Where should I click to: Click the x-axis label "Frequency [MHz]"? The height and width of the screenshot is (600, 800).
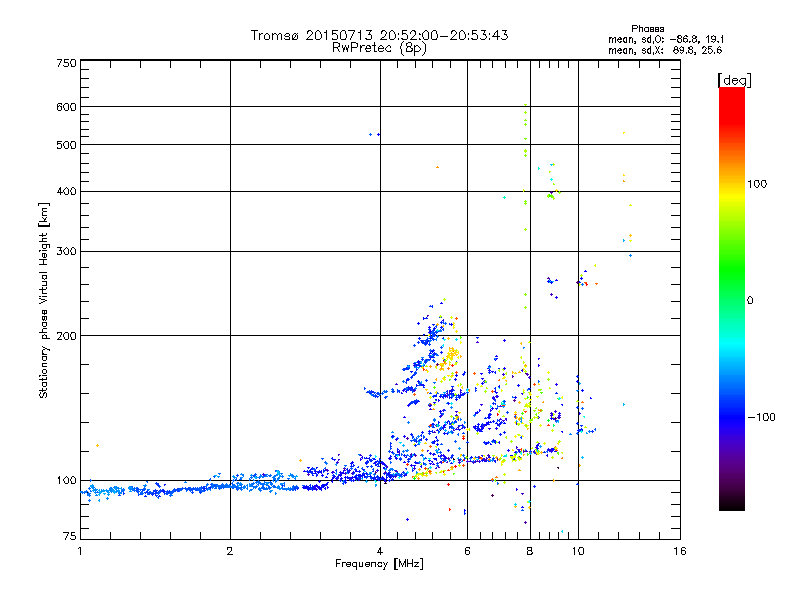(x=379, y=564)
